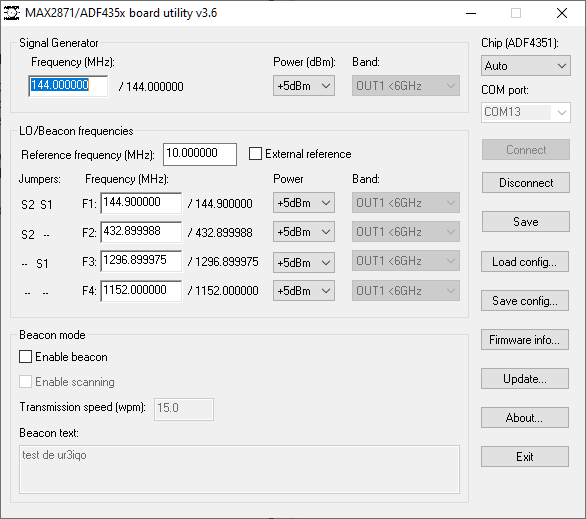Open the F2 power dropdown
The image size is (586, 519).
pyautogui.click(x=303, y=232)
